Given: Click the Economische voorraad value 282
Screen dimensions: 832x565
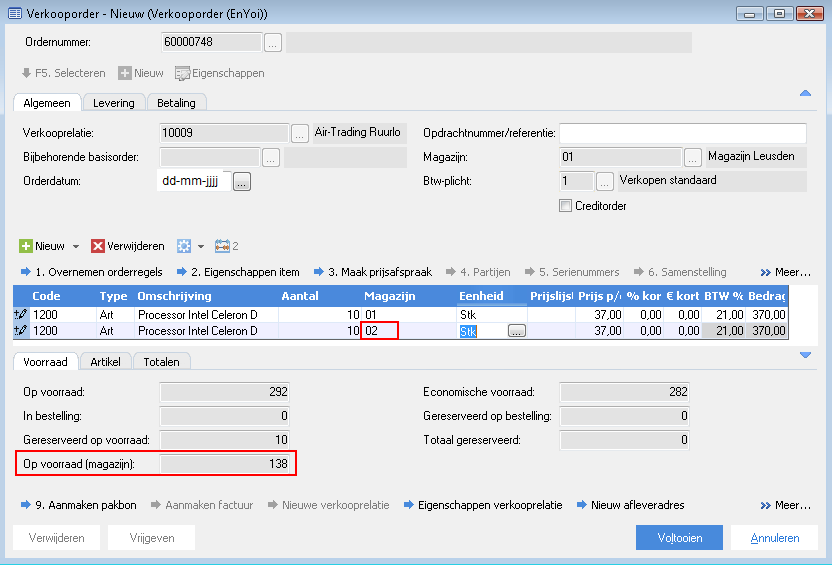Looking at the screenshot, I should 625,392.
